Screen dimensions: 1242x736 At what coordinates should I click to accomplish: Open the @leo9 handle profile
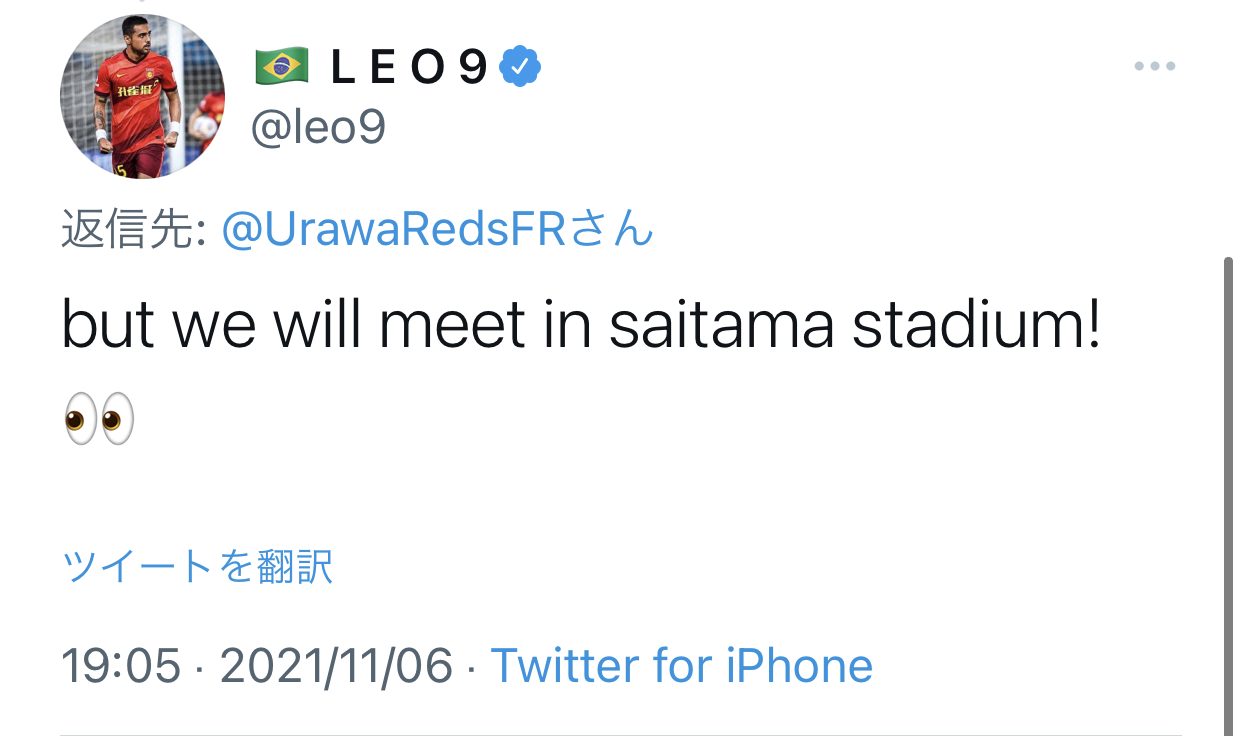pyautogui.click(x=317, y=128)
